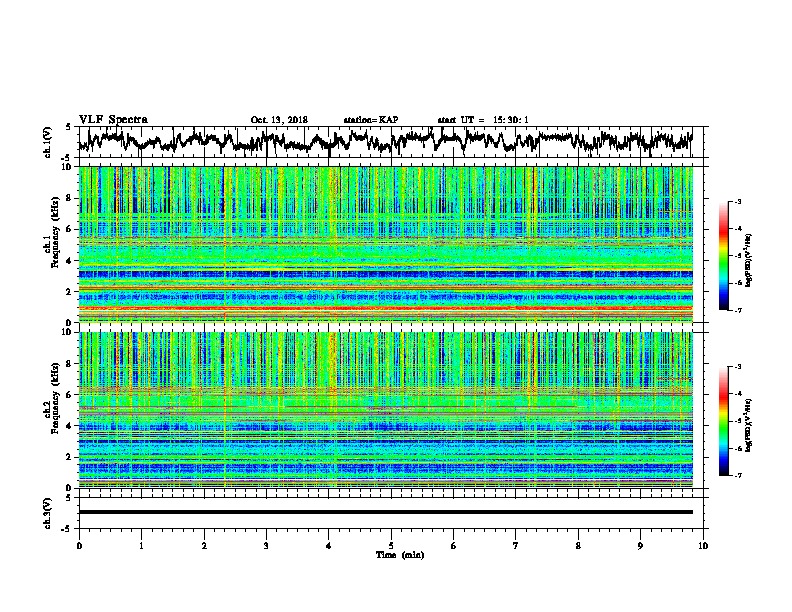Click the "-7" label on ch.2 color bar
This screenshot has width=792, height=612.
pyautogui.click(x=738, y=476)
